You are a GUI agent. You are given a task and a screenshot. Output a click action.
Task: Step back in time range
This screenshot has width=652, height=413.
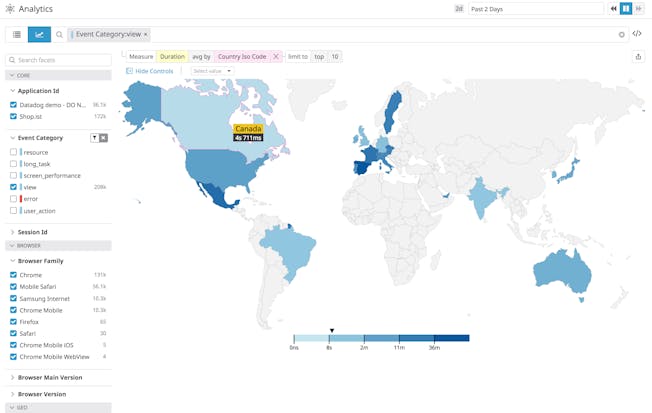614,9
